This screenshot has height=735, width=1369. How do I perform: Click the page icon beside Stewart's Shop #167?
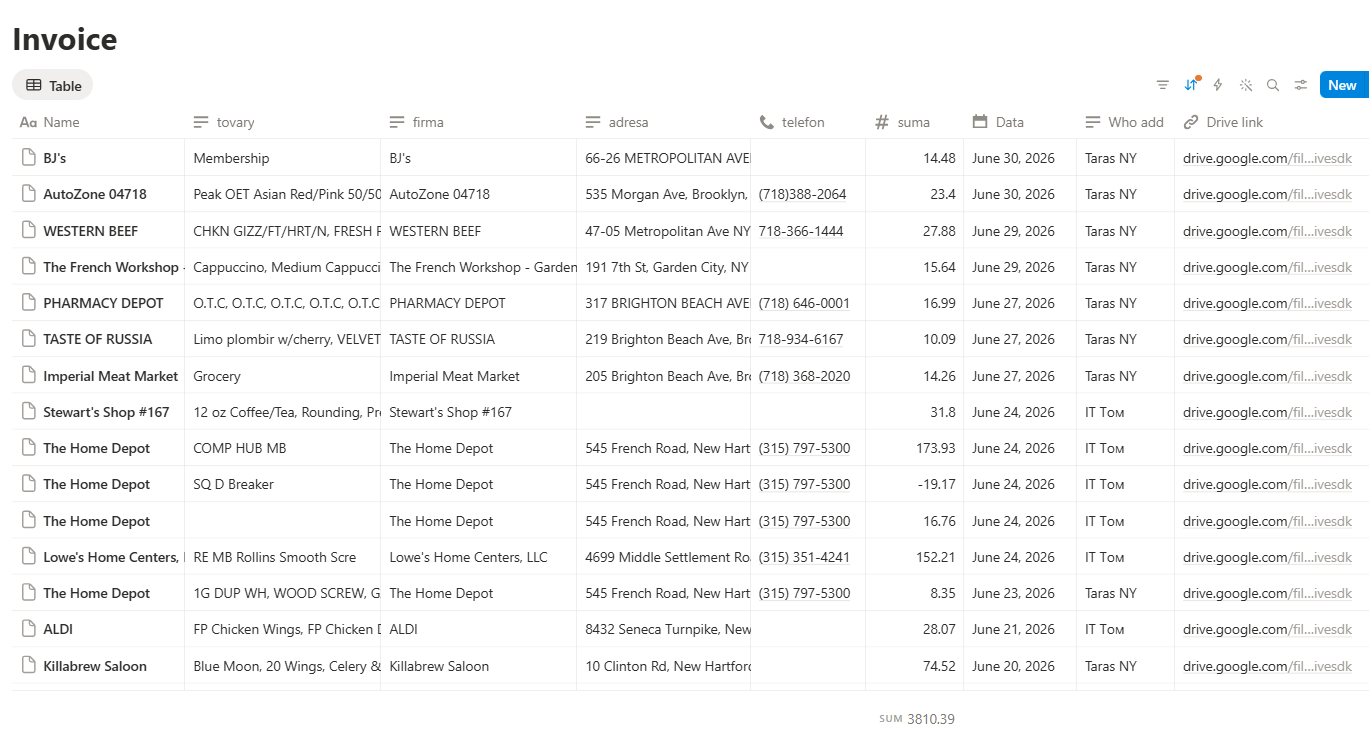coord(28,412)
